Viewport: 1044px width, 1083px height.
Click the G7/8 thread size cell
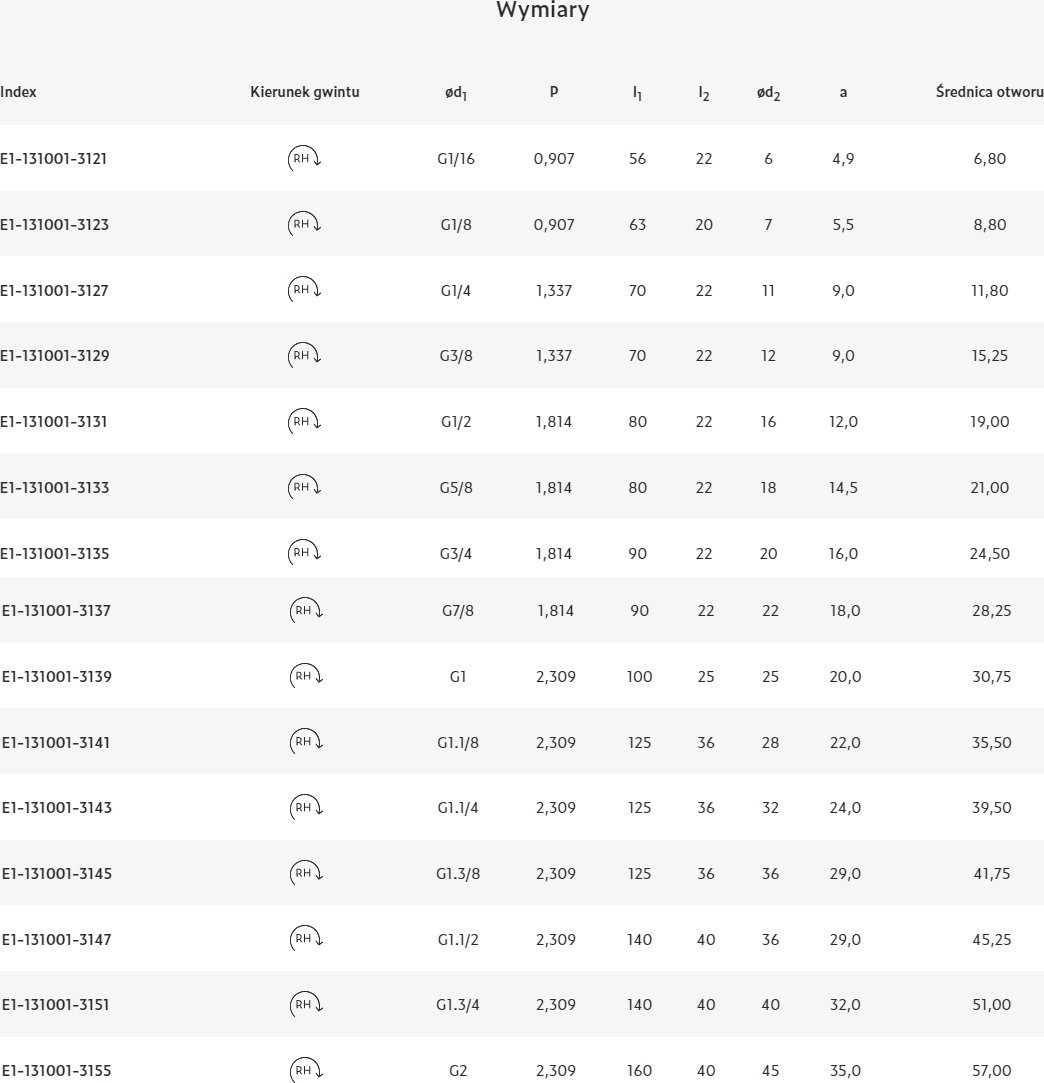pos(458,610)
